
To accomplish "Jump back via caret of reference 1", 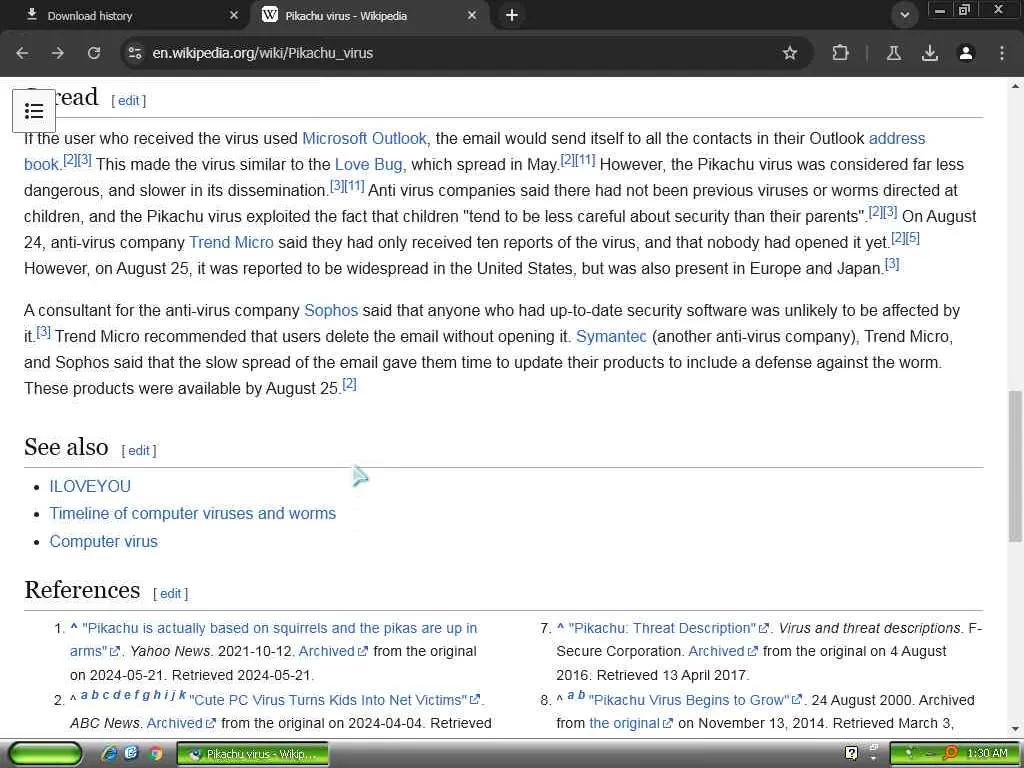I will (74, 628).
